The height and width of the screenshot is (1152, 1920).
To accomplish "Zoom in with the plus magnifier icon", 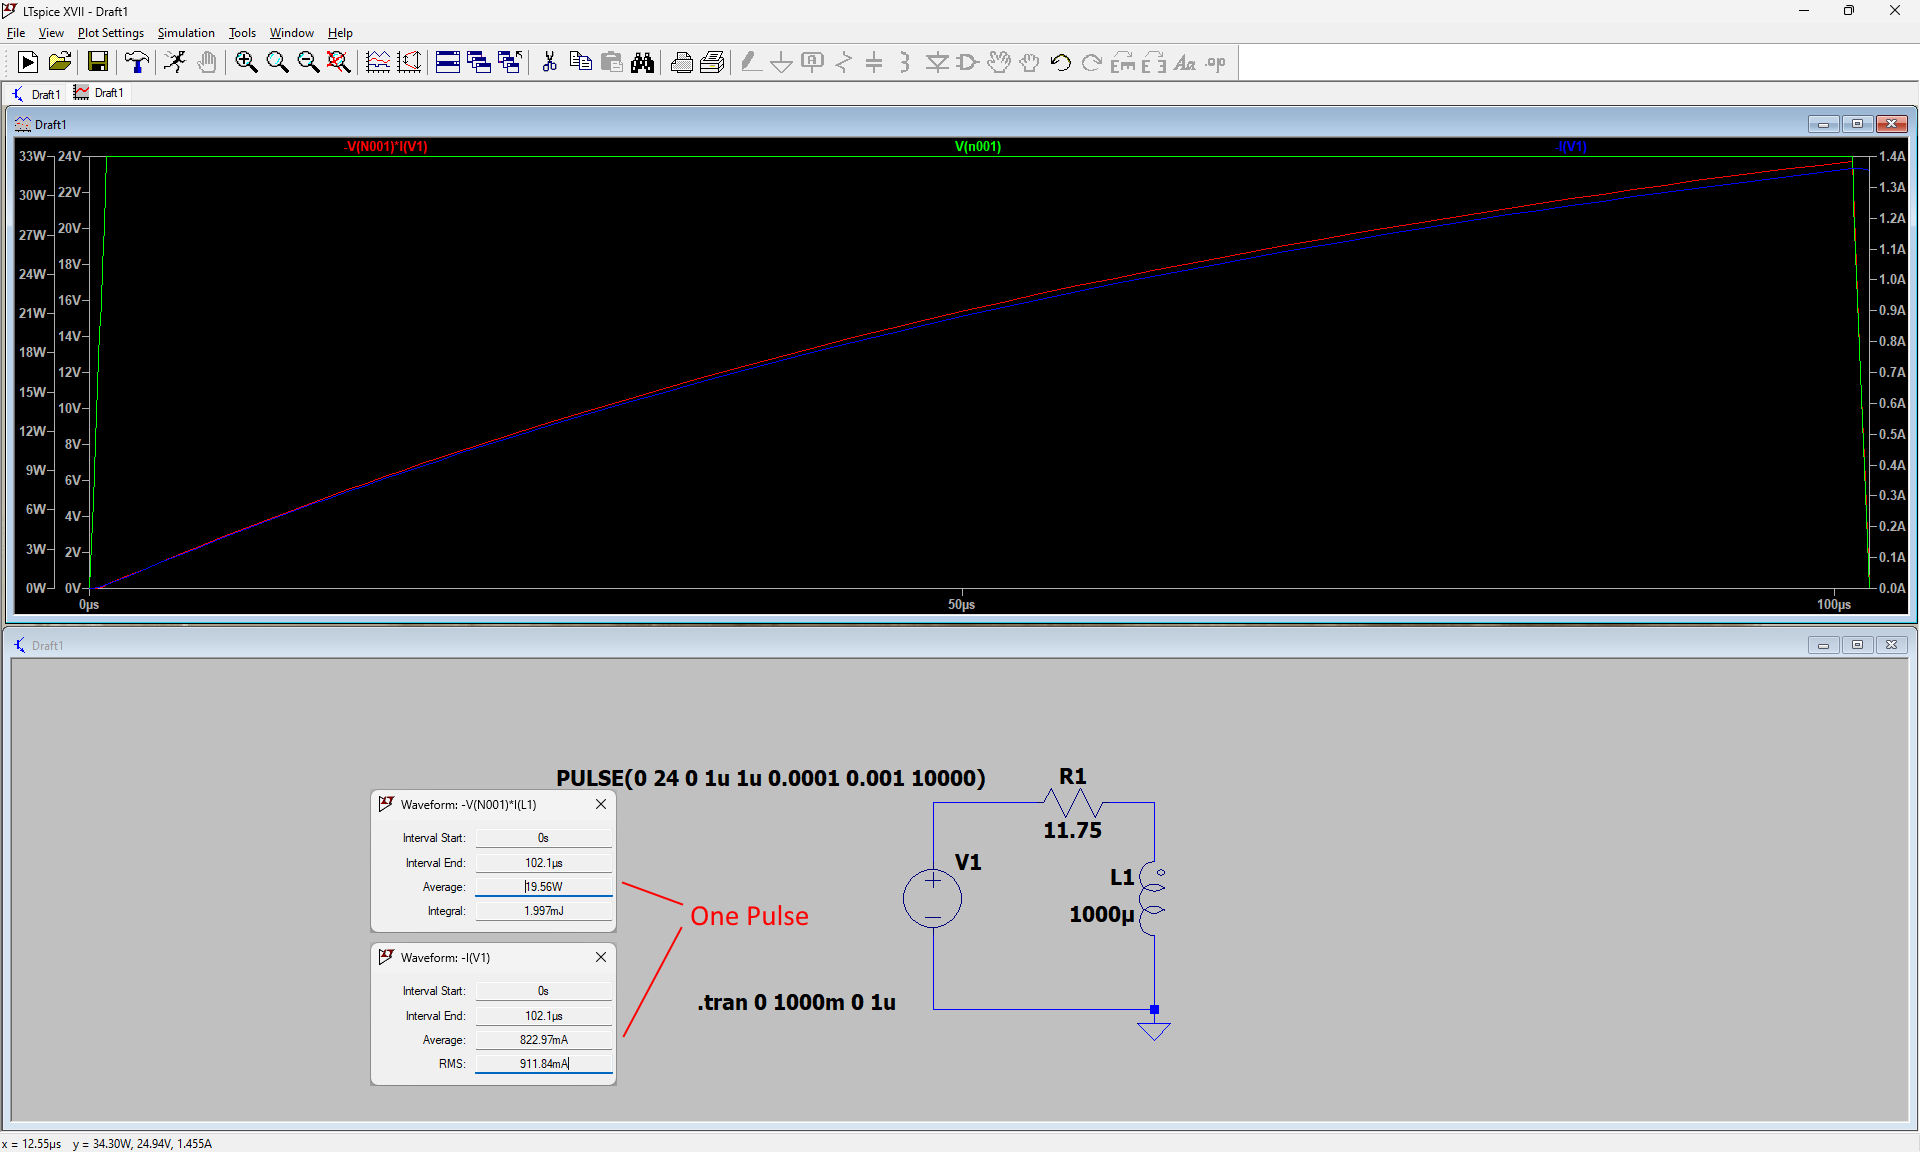I will click(246, 62).
